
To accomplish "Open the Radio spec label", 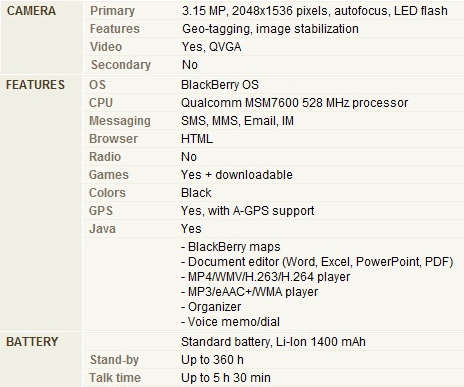I will (x=105, y=157).
